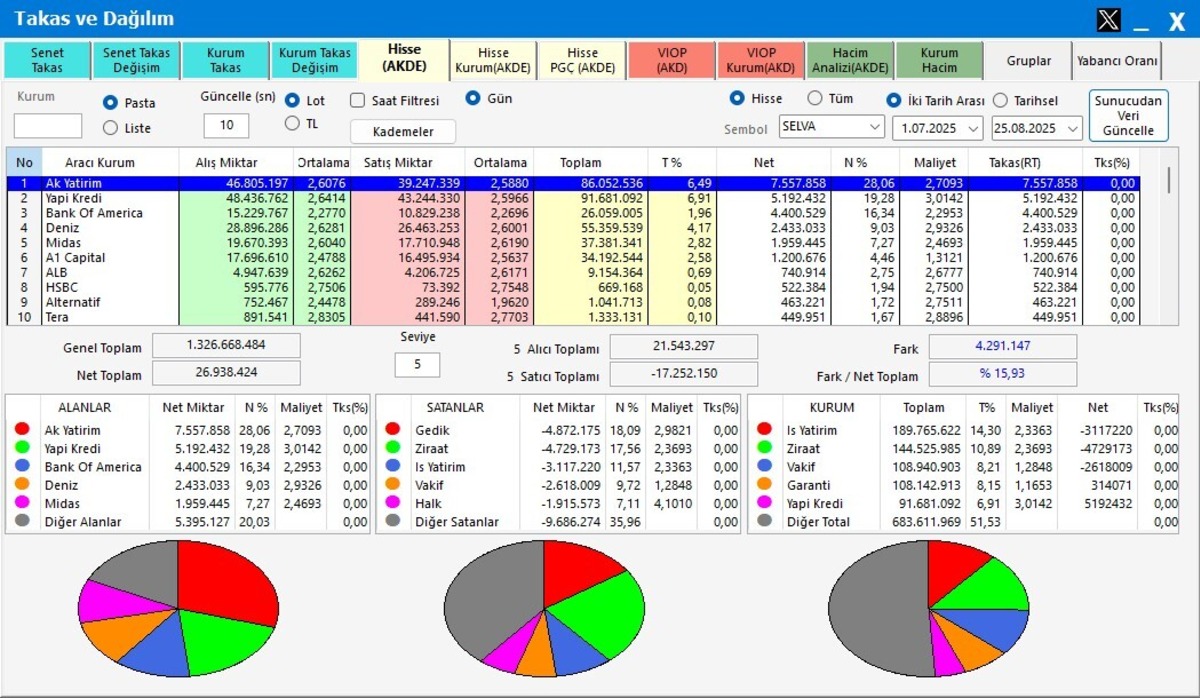
Task: Click the SATANLAR pie chart
Action: [x=543, y=609]
